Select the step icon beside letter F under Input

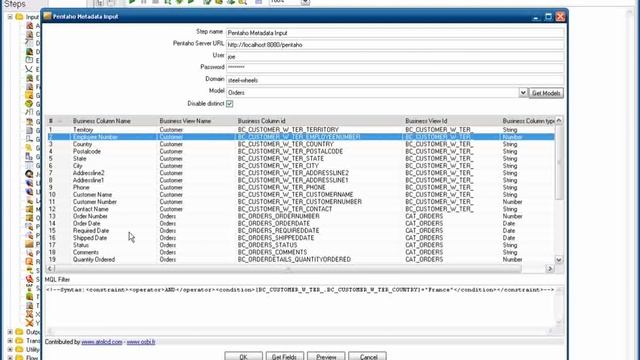point(29,87)
